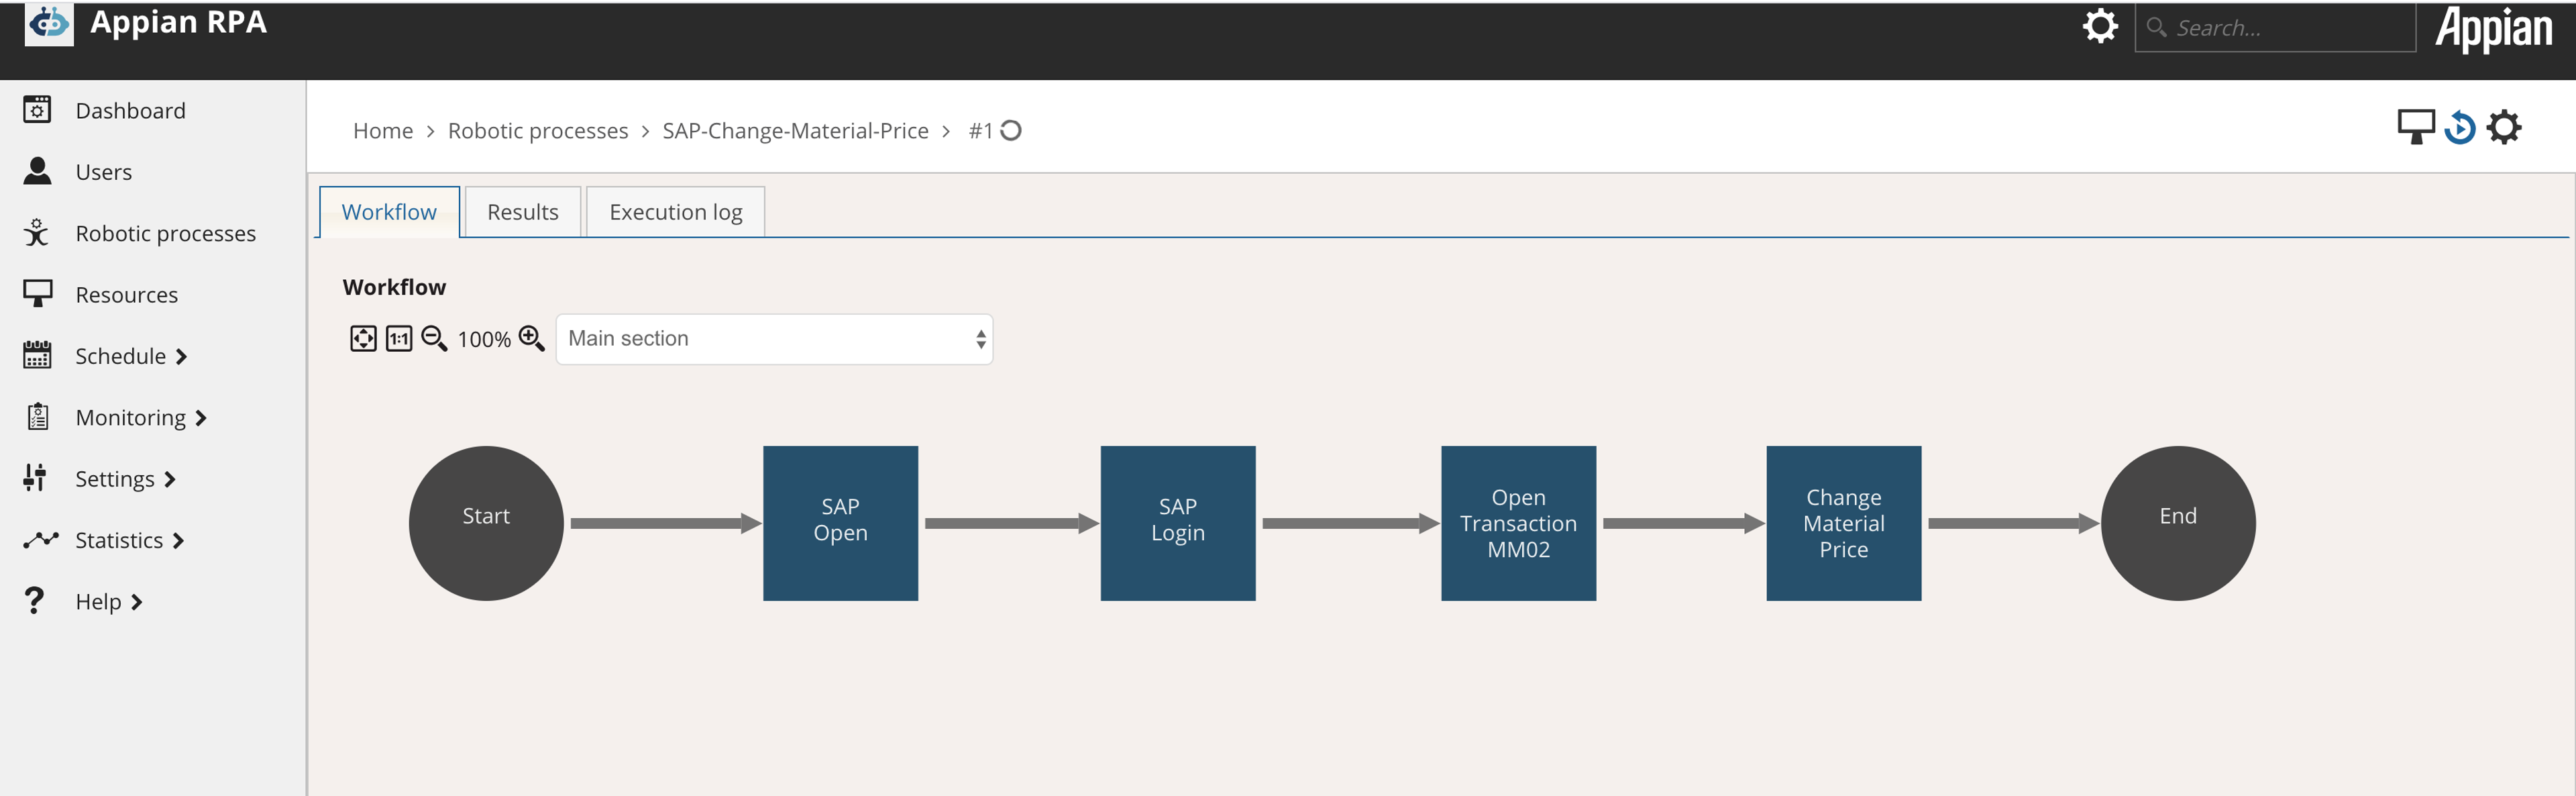Click the Workflow section heading
The width and height of the screenshot is (2576, 796).
coord(394,287)
